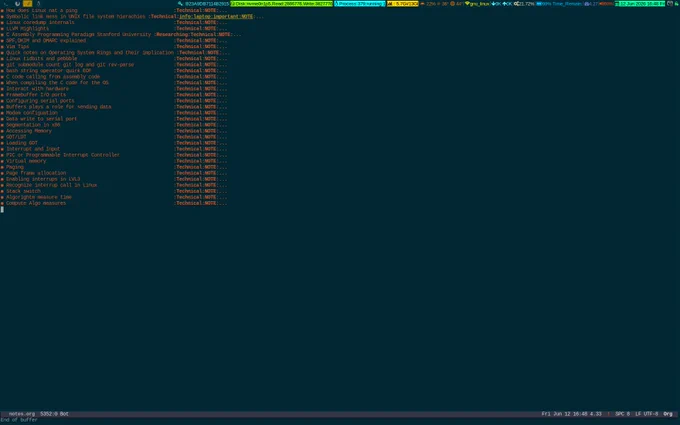Expand the bullet beside "LLVM Highlights"
This screenshot has width=680, height=425.
pos(2,29)
